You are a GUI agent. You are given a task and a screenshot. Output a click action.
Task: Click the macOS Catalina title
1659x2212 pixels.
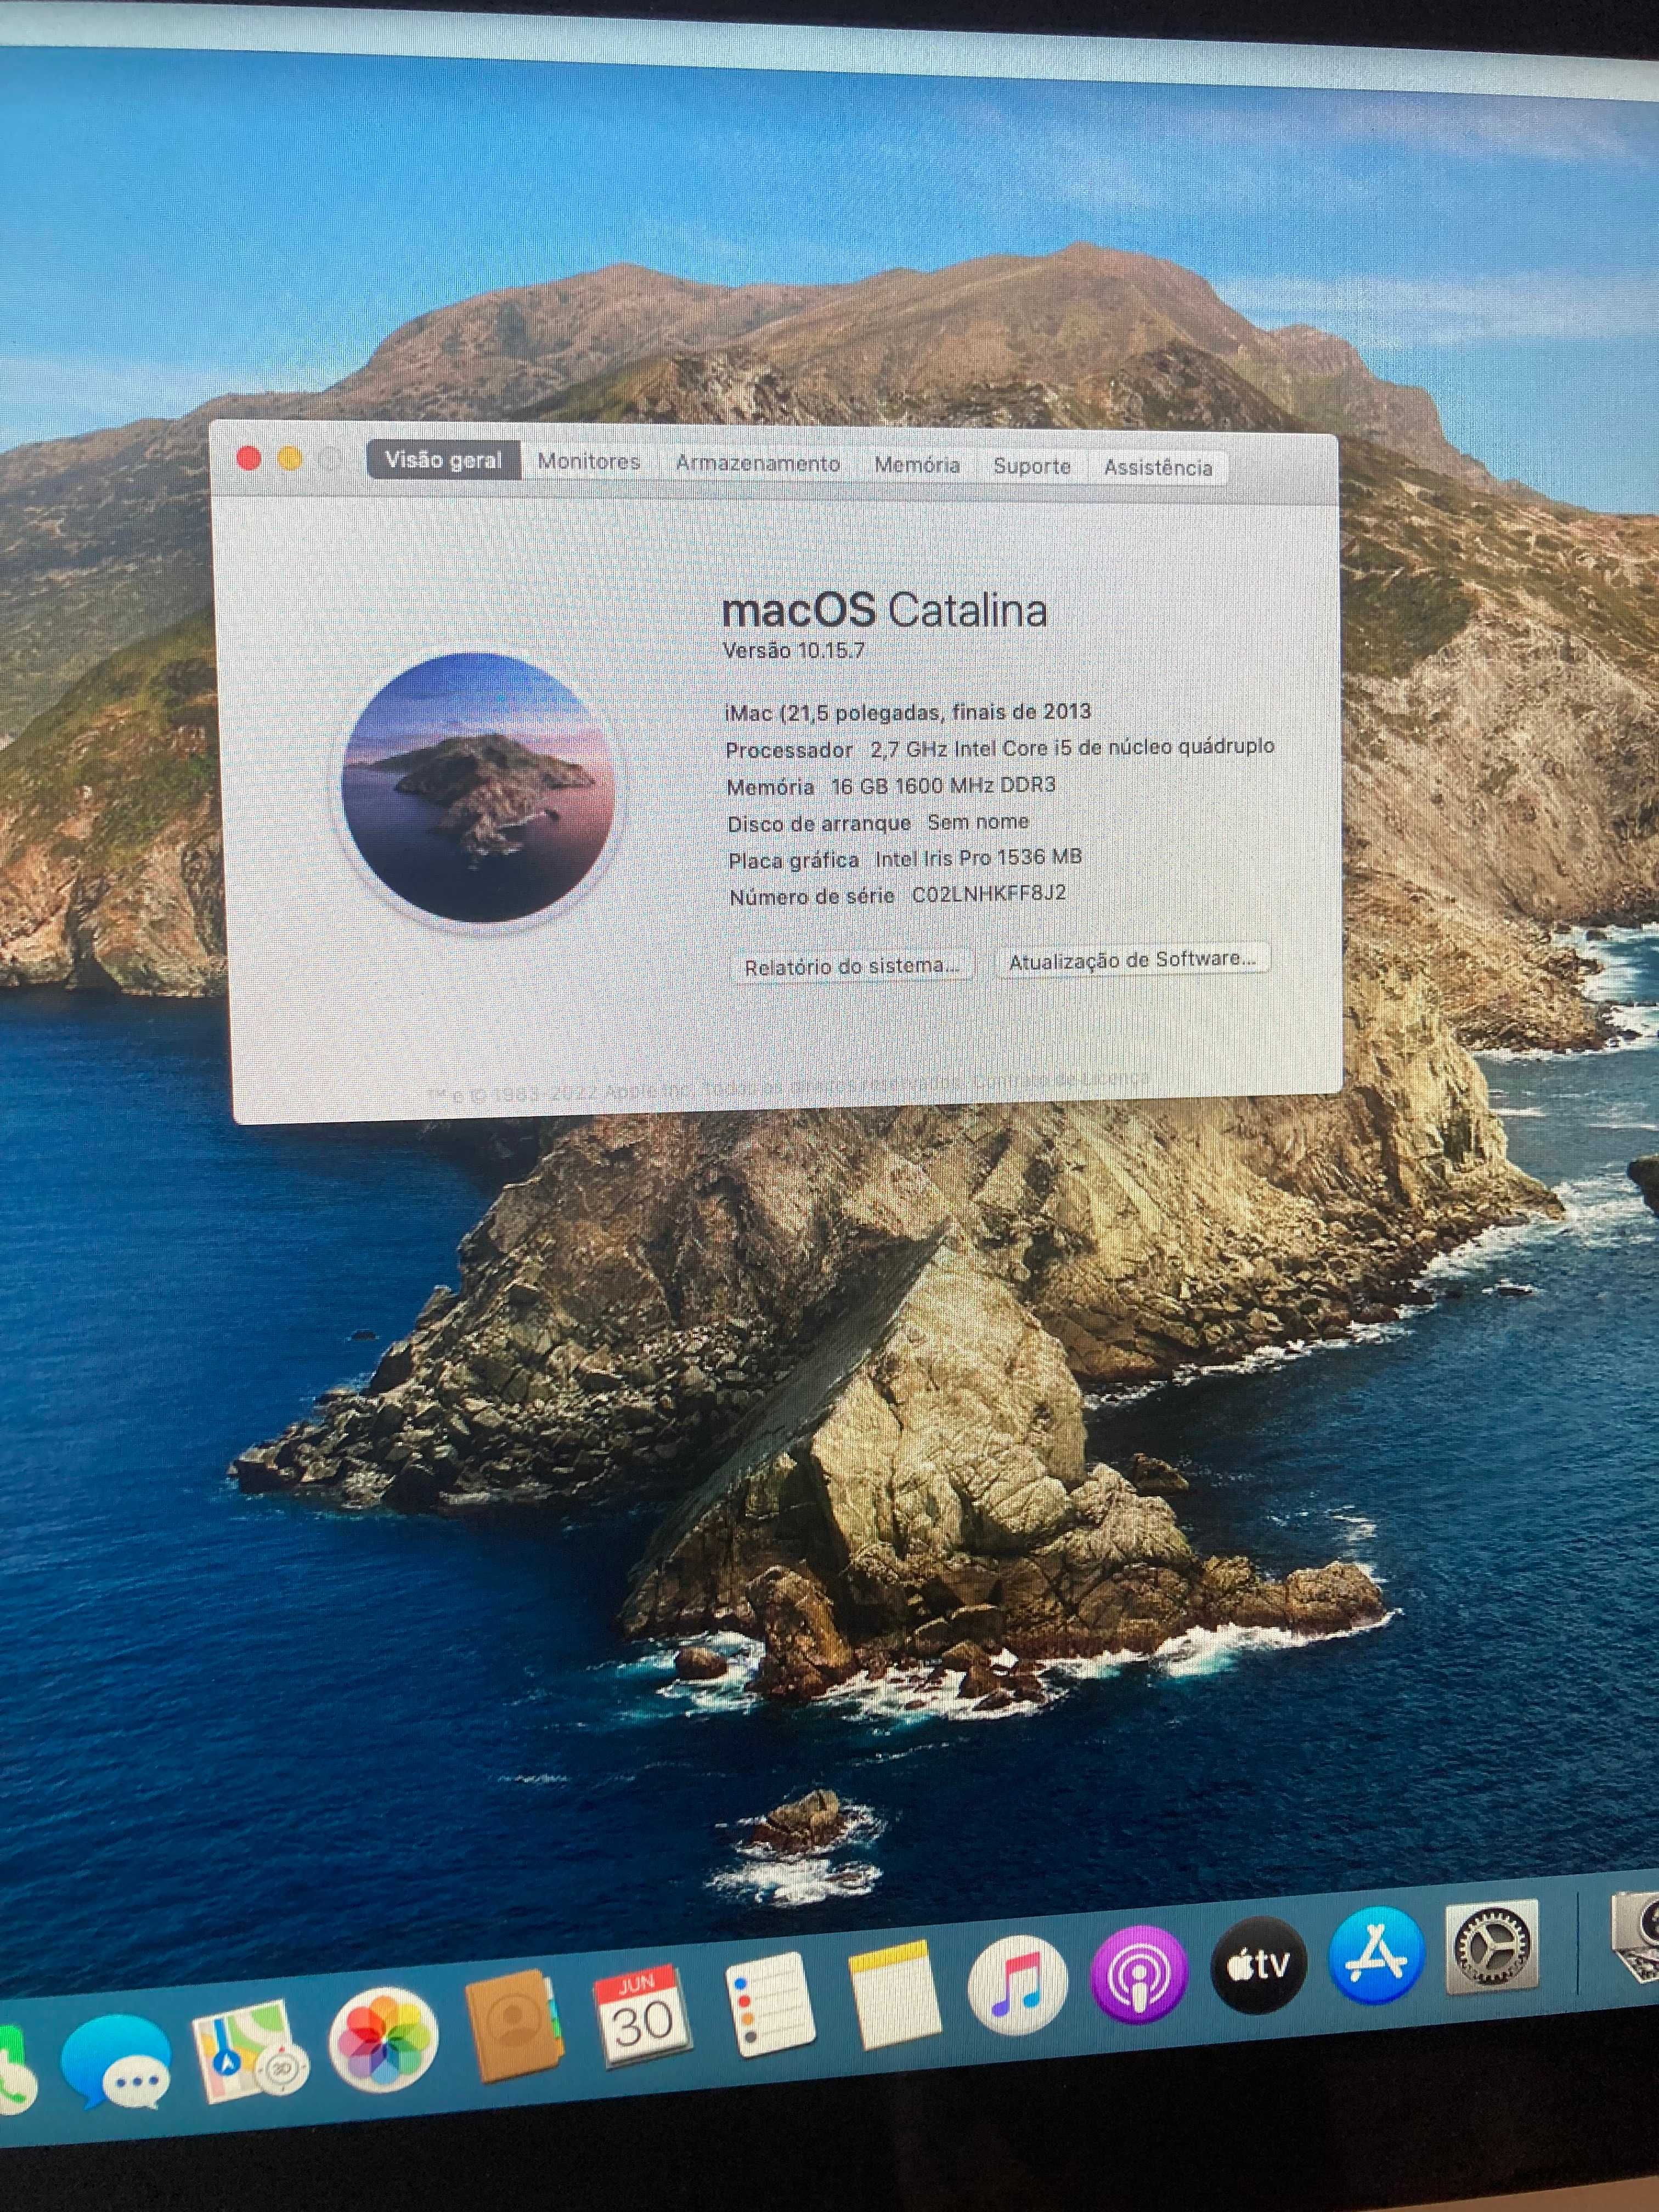click(x=884, y=610)
